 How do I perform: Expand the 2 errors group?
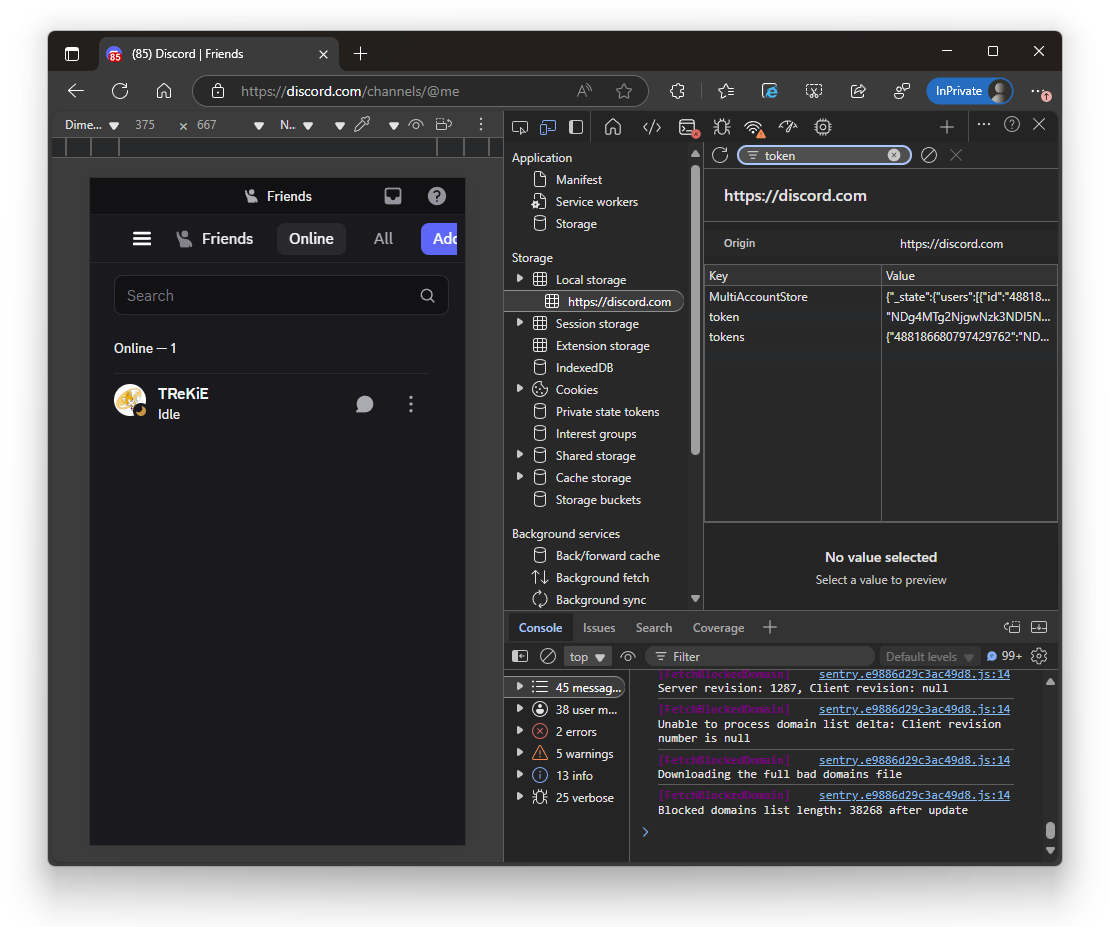point(520,731)
